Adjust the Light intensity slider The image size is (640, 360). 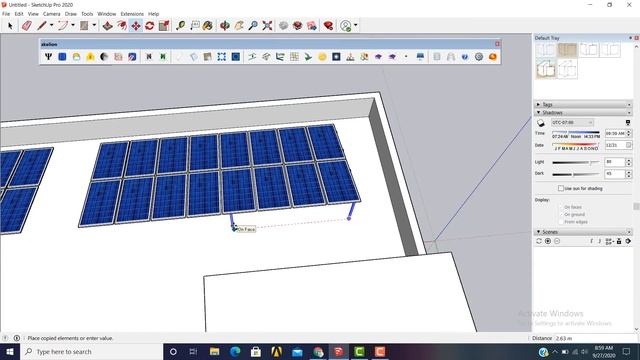tap(576, 162)
